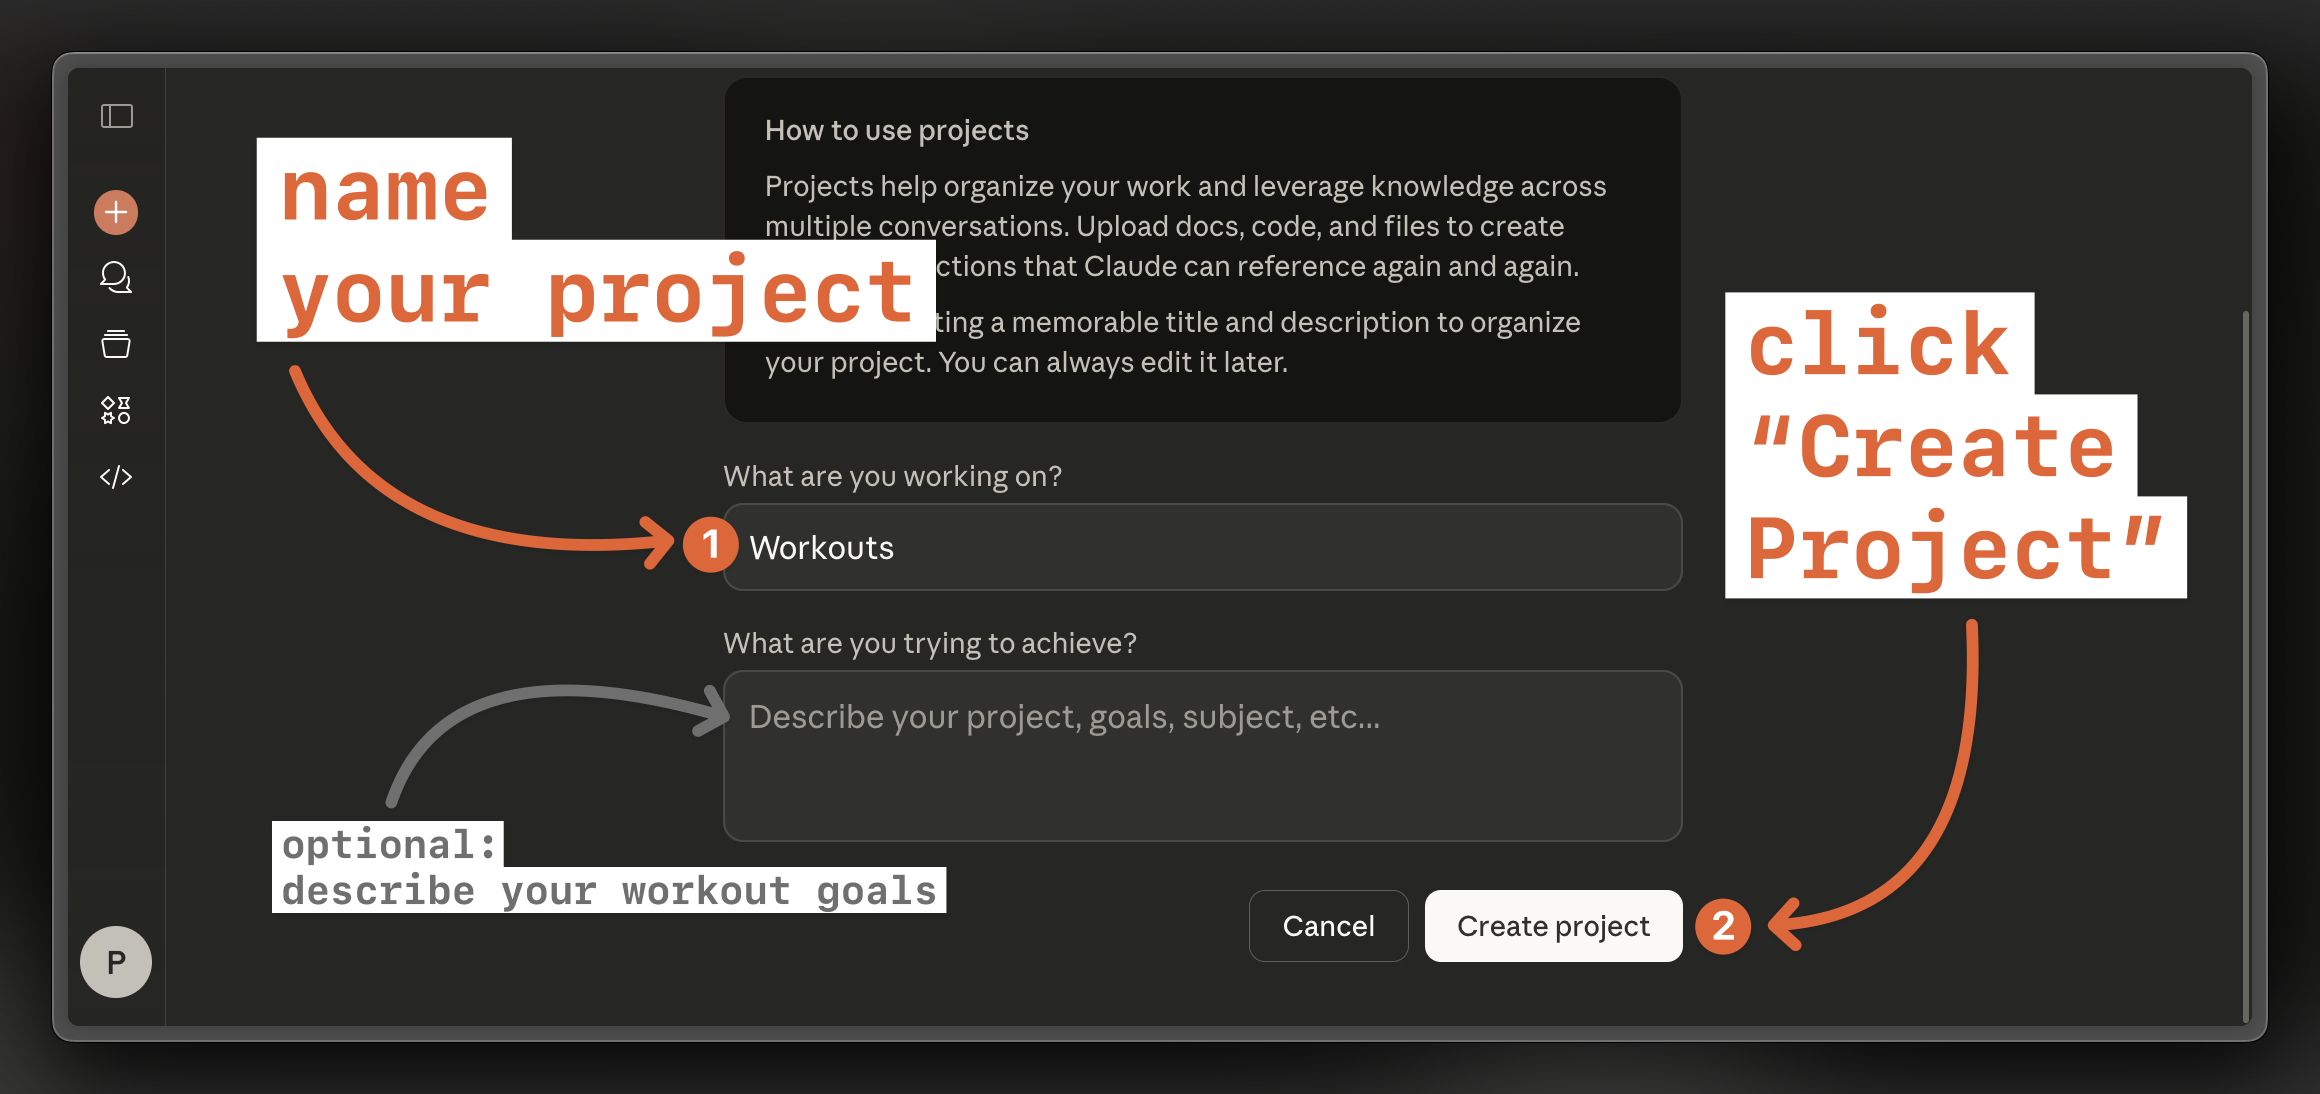Click the Workouts project name field

[x=1200, y=547]
